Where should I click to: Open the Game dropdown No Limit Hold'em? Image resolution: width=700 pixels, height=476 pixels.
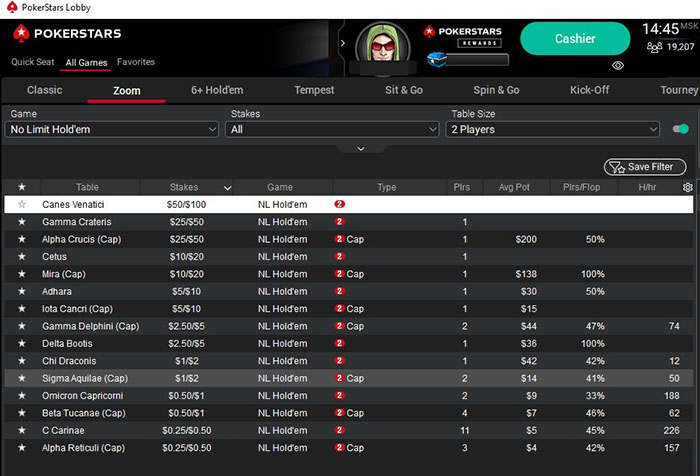click(112, 129)
